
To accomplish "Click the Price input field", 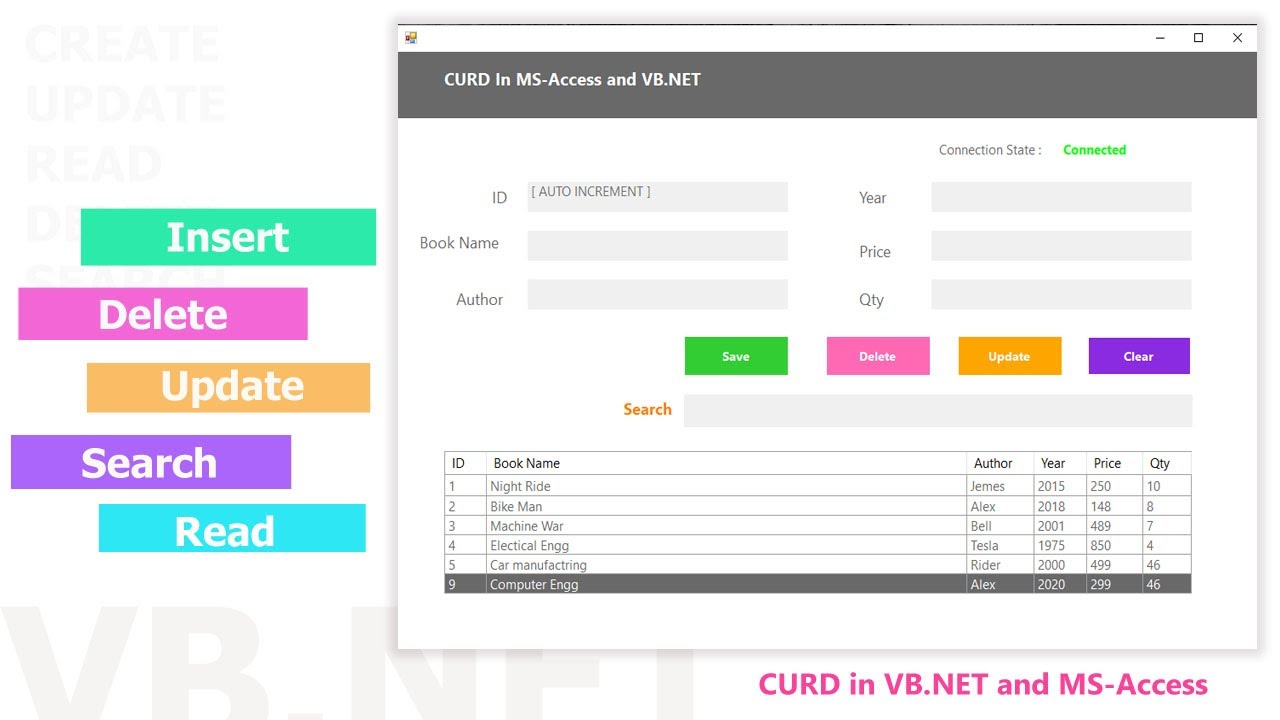I will 1062,246.
